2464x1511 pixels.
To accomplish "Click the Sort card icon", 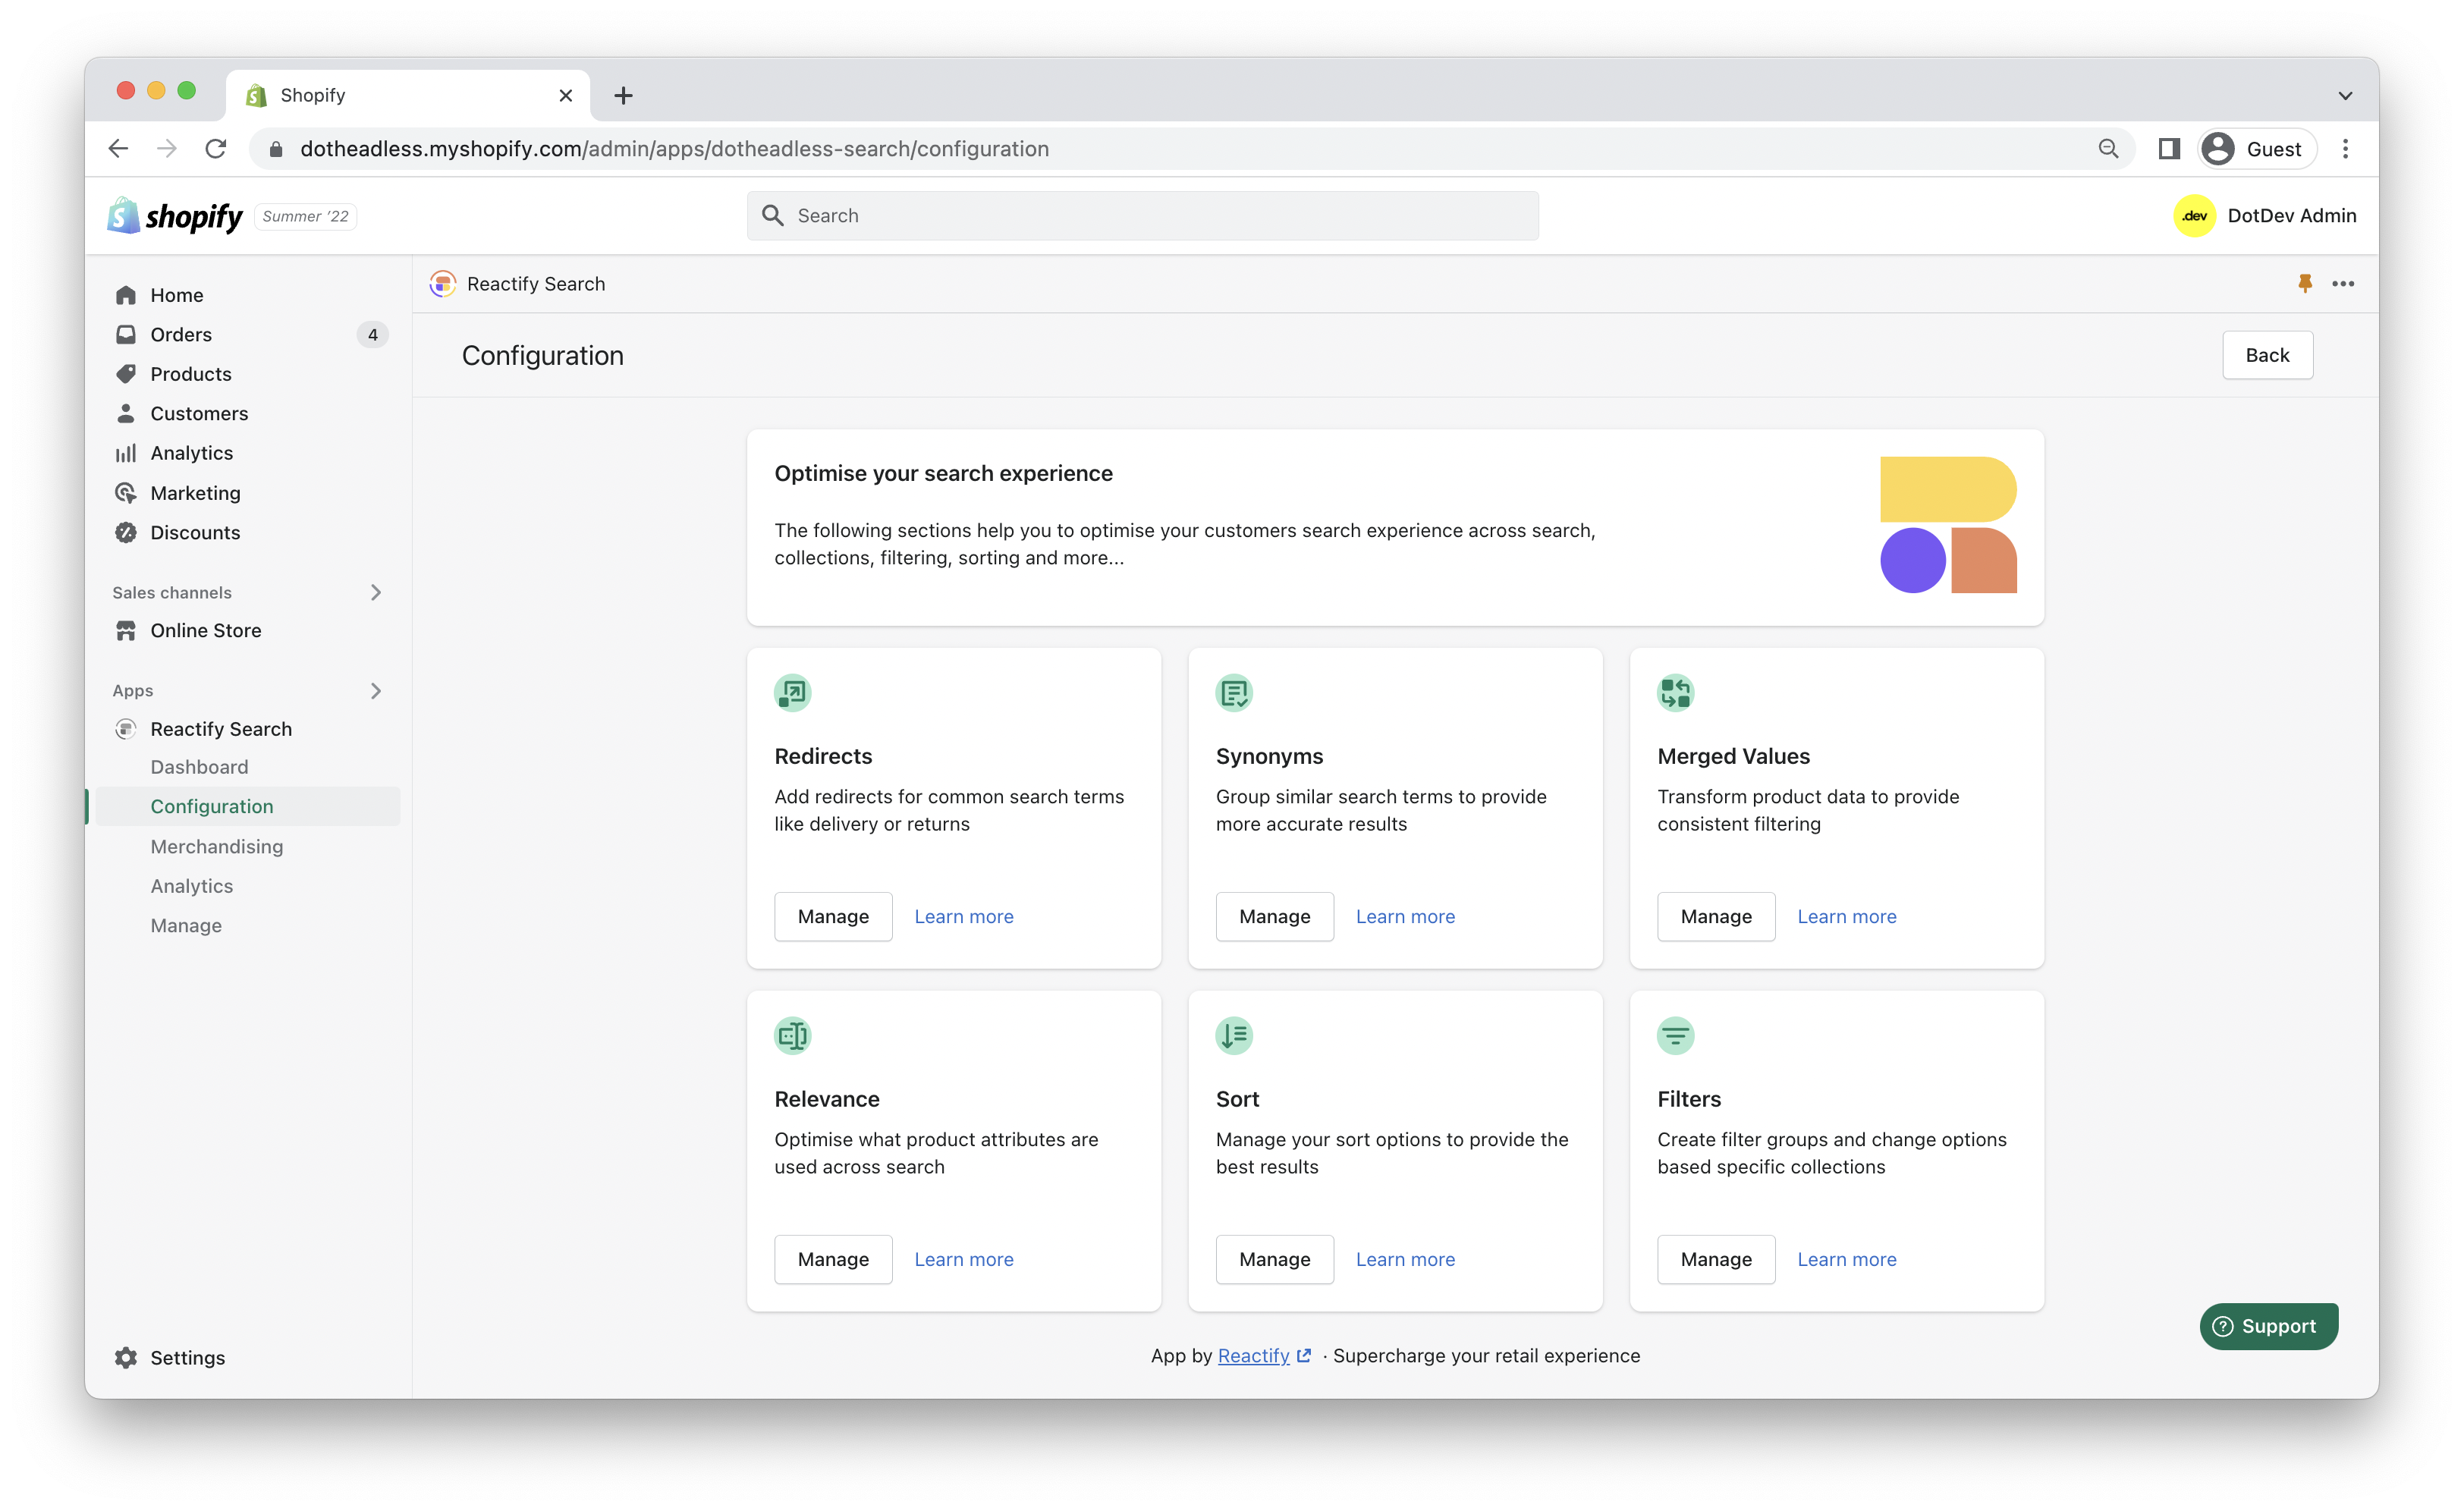I will pos(1234,1035).
